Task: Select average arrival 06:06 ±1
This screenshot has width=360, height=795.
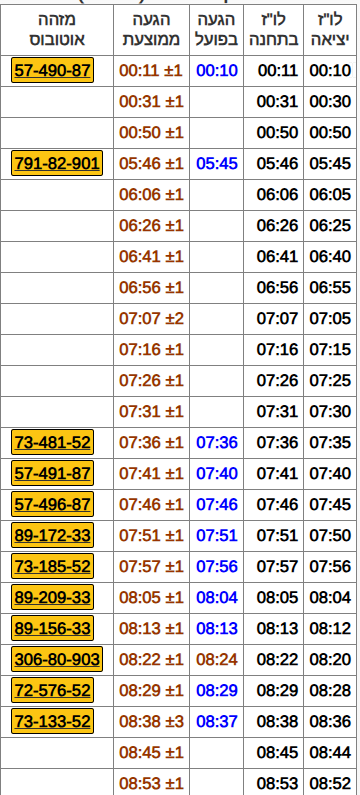Action: click(152, 195)
